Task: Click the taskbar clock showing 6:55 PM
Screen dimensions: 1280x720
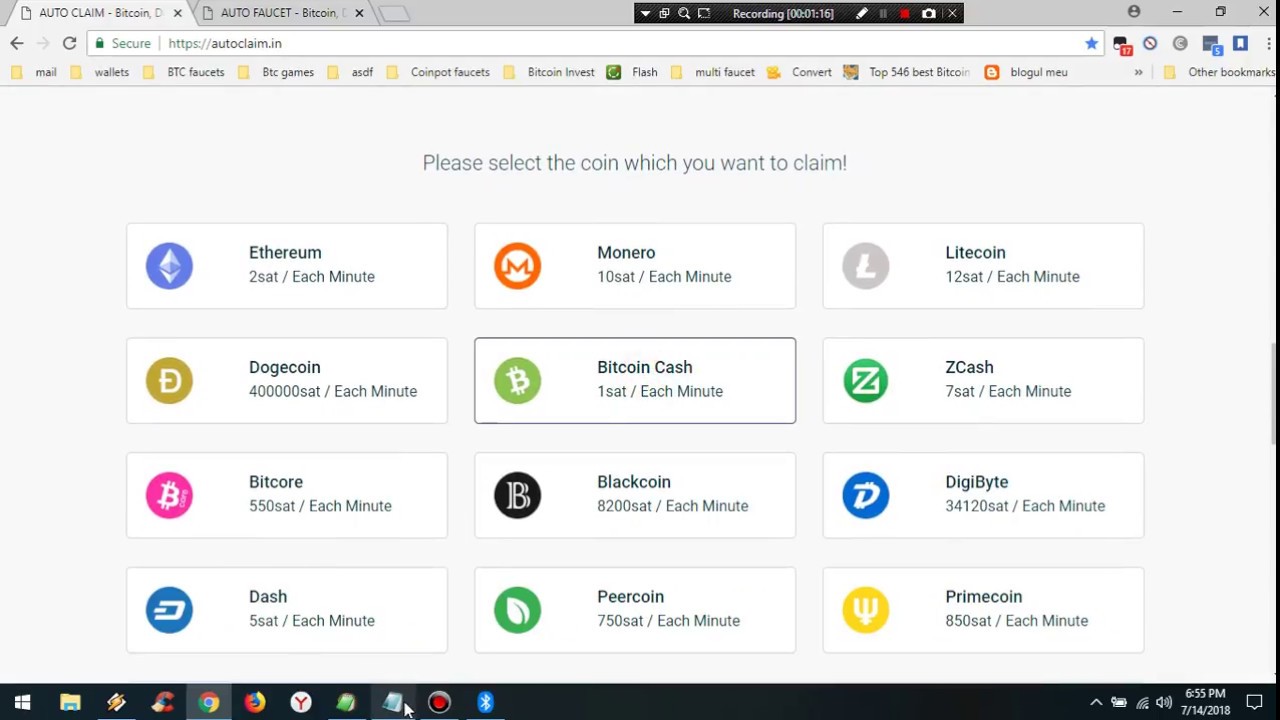Action: (x=1205, y=702)
